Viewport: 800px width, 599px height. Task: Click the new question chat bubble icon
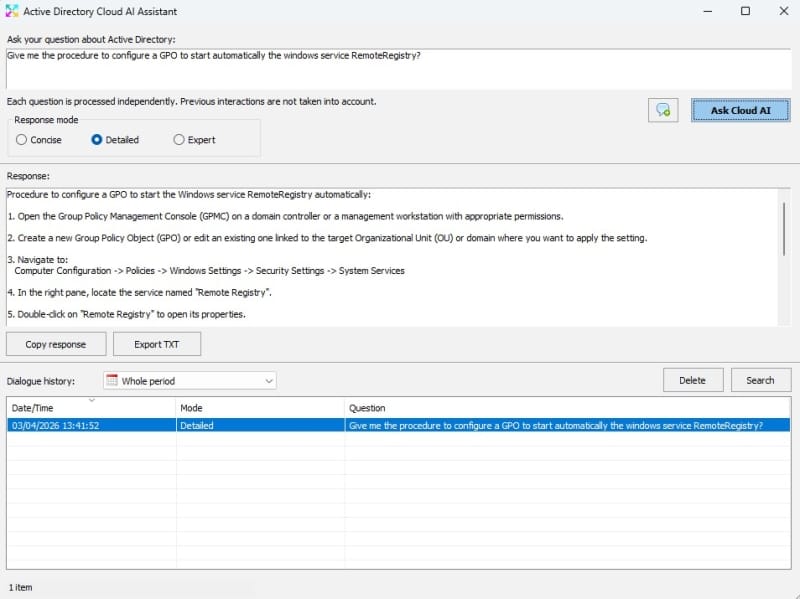[x=663, y=110]
